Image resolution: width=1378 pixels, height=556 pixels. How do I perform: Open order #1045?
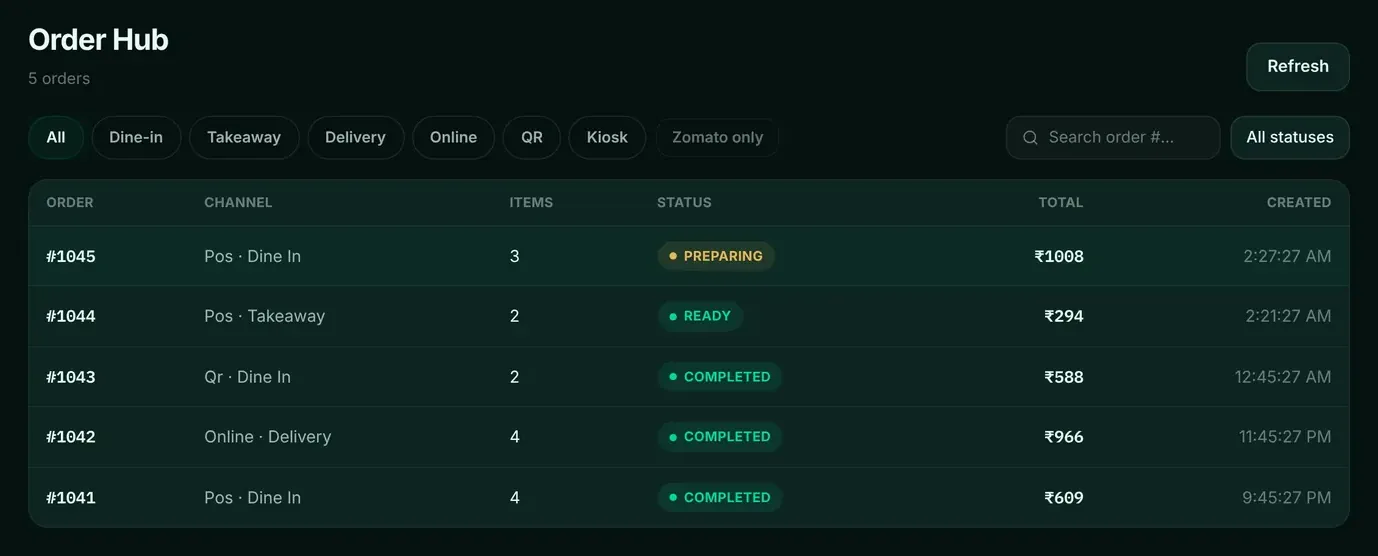(689, 256)
